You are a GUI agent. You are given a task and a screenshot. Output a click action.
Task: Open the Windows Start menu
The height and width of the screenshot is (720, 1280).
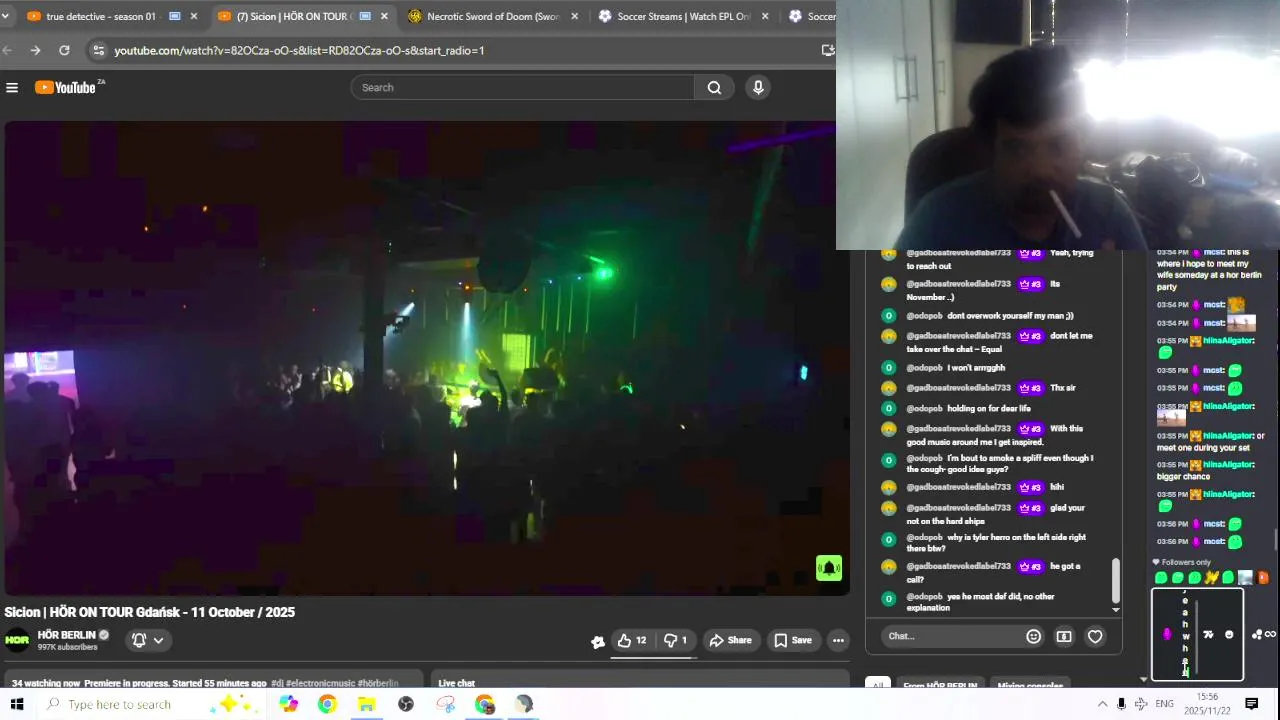(x=17, y=704)
